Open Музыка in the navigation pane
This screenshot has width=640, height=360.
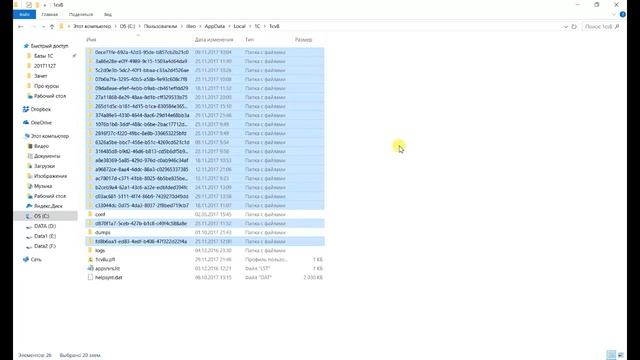coord(43,186)
